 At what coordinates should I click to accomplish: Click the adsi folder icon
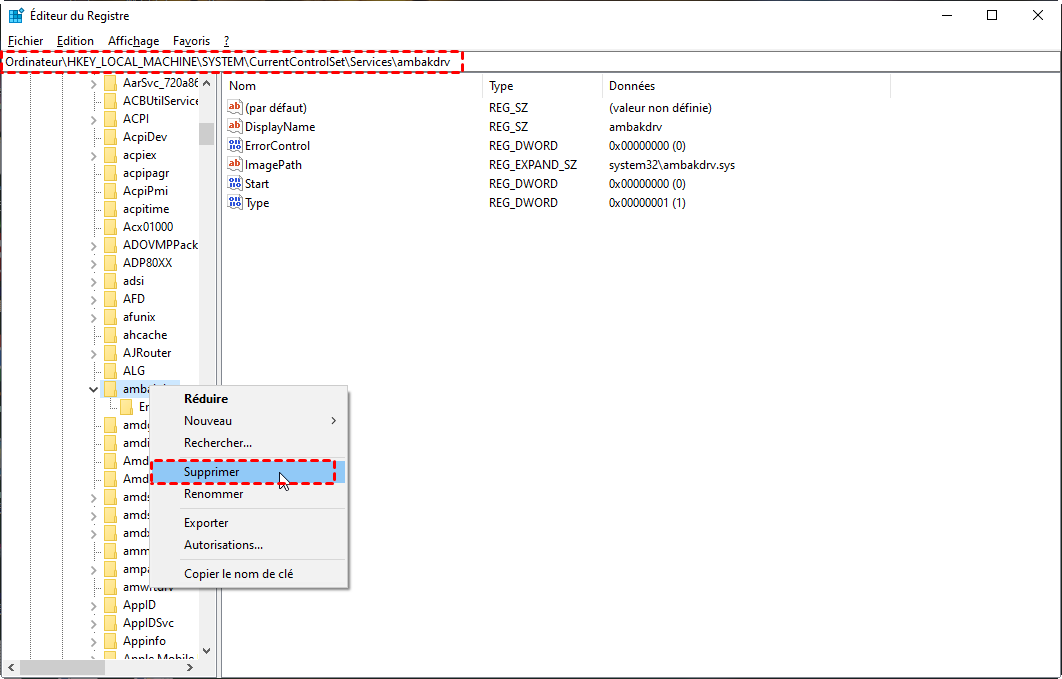click(x=110, y=281)
